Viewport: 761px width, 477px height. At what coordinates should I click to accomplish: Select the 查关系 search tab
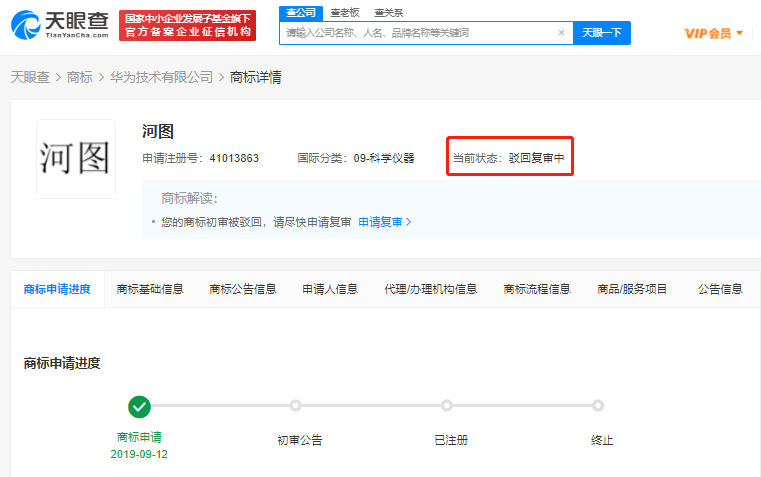pos(389,12)
